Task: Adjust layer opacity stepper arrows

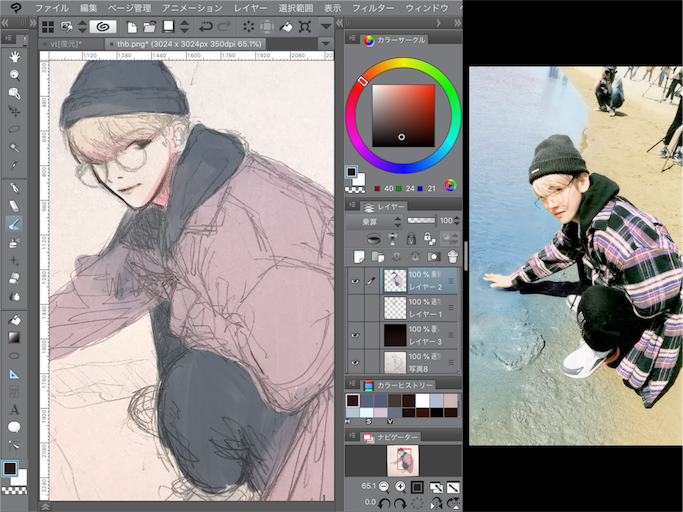Action: tap(456, 220)
